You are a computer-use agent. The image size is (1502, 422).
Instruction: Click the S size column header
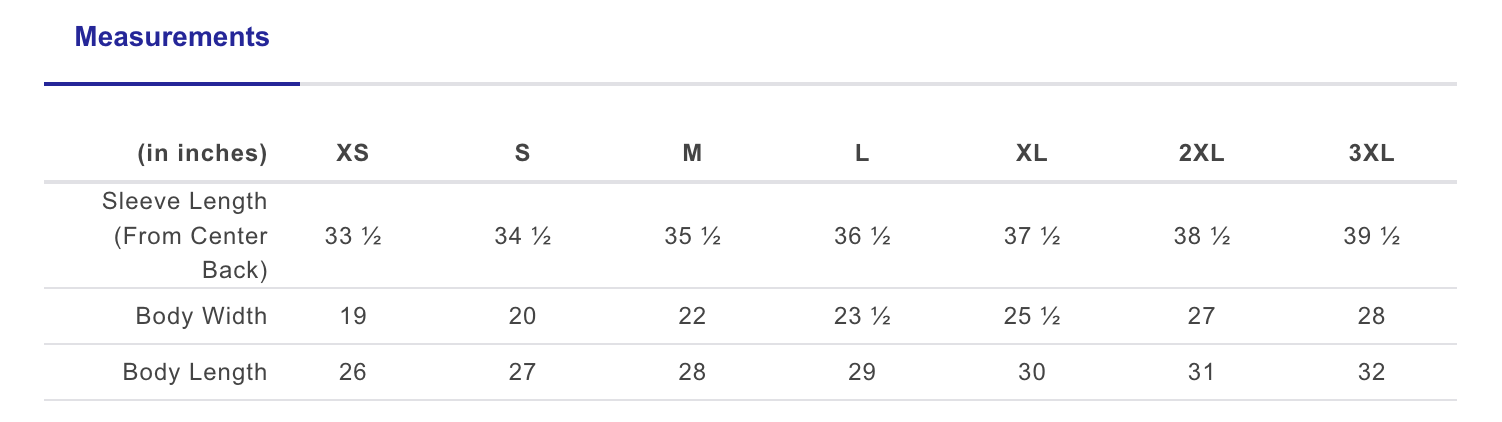[522, 154]
